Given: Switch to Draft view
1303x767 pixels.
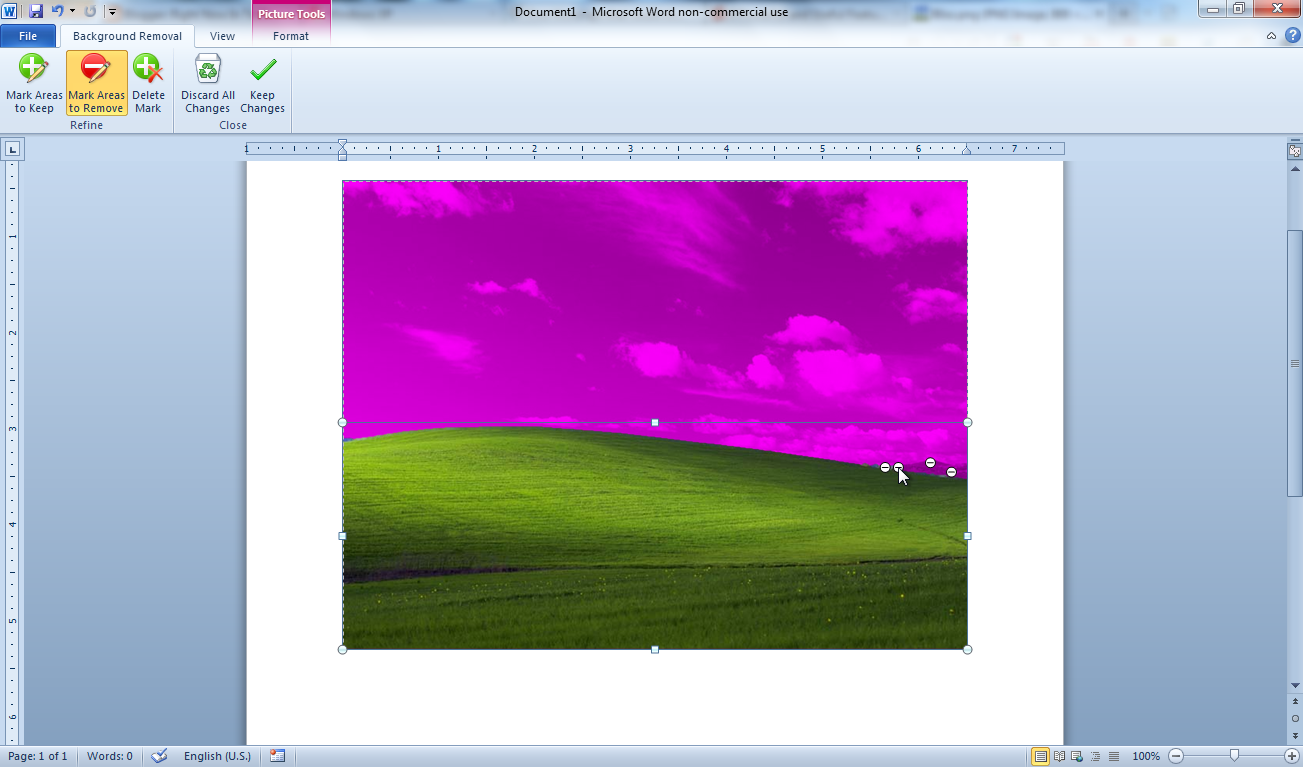Looking at the screenshot, I should [1114, 756].
